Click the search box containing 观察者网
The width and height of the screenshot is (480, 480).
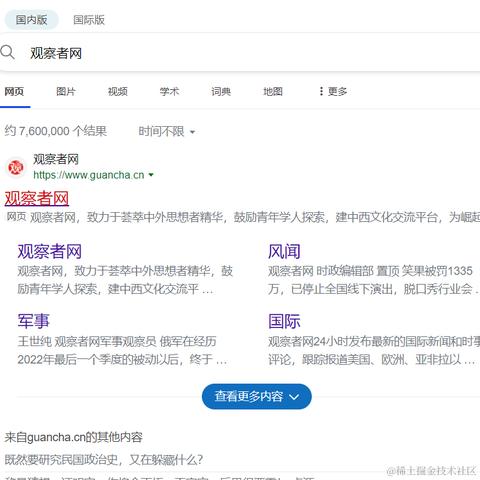coord(240,53)
